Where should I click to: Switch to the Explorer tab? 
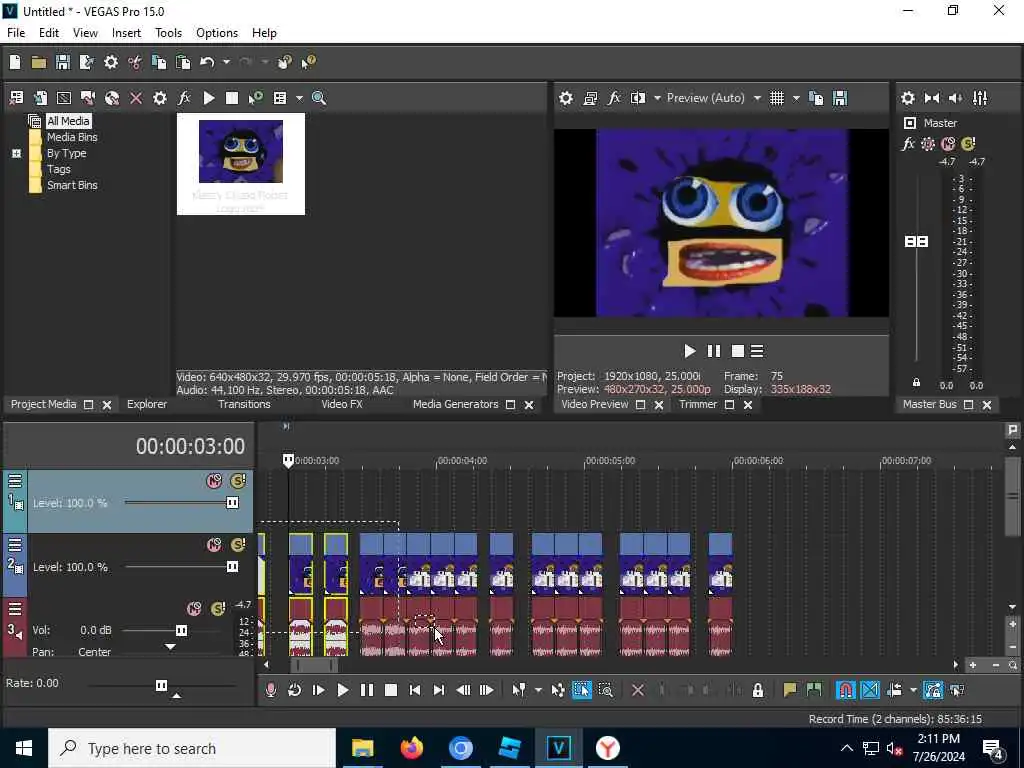[146, 404]
